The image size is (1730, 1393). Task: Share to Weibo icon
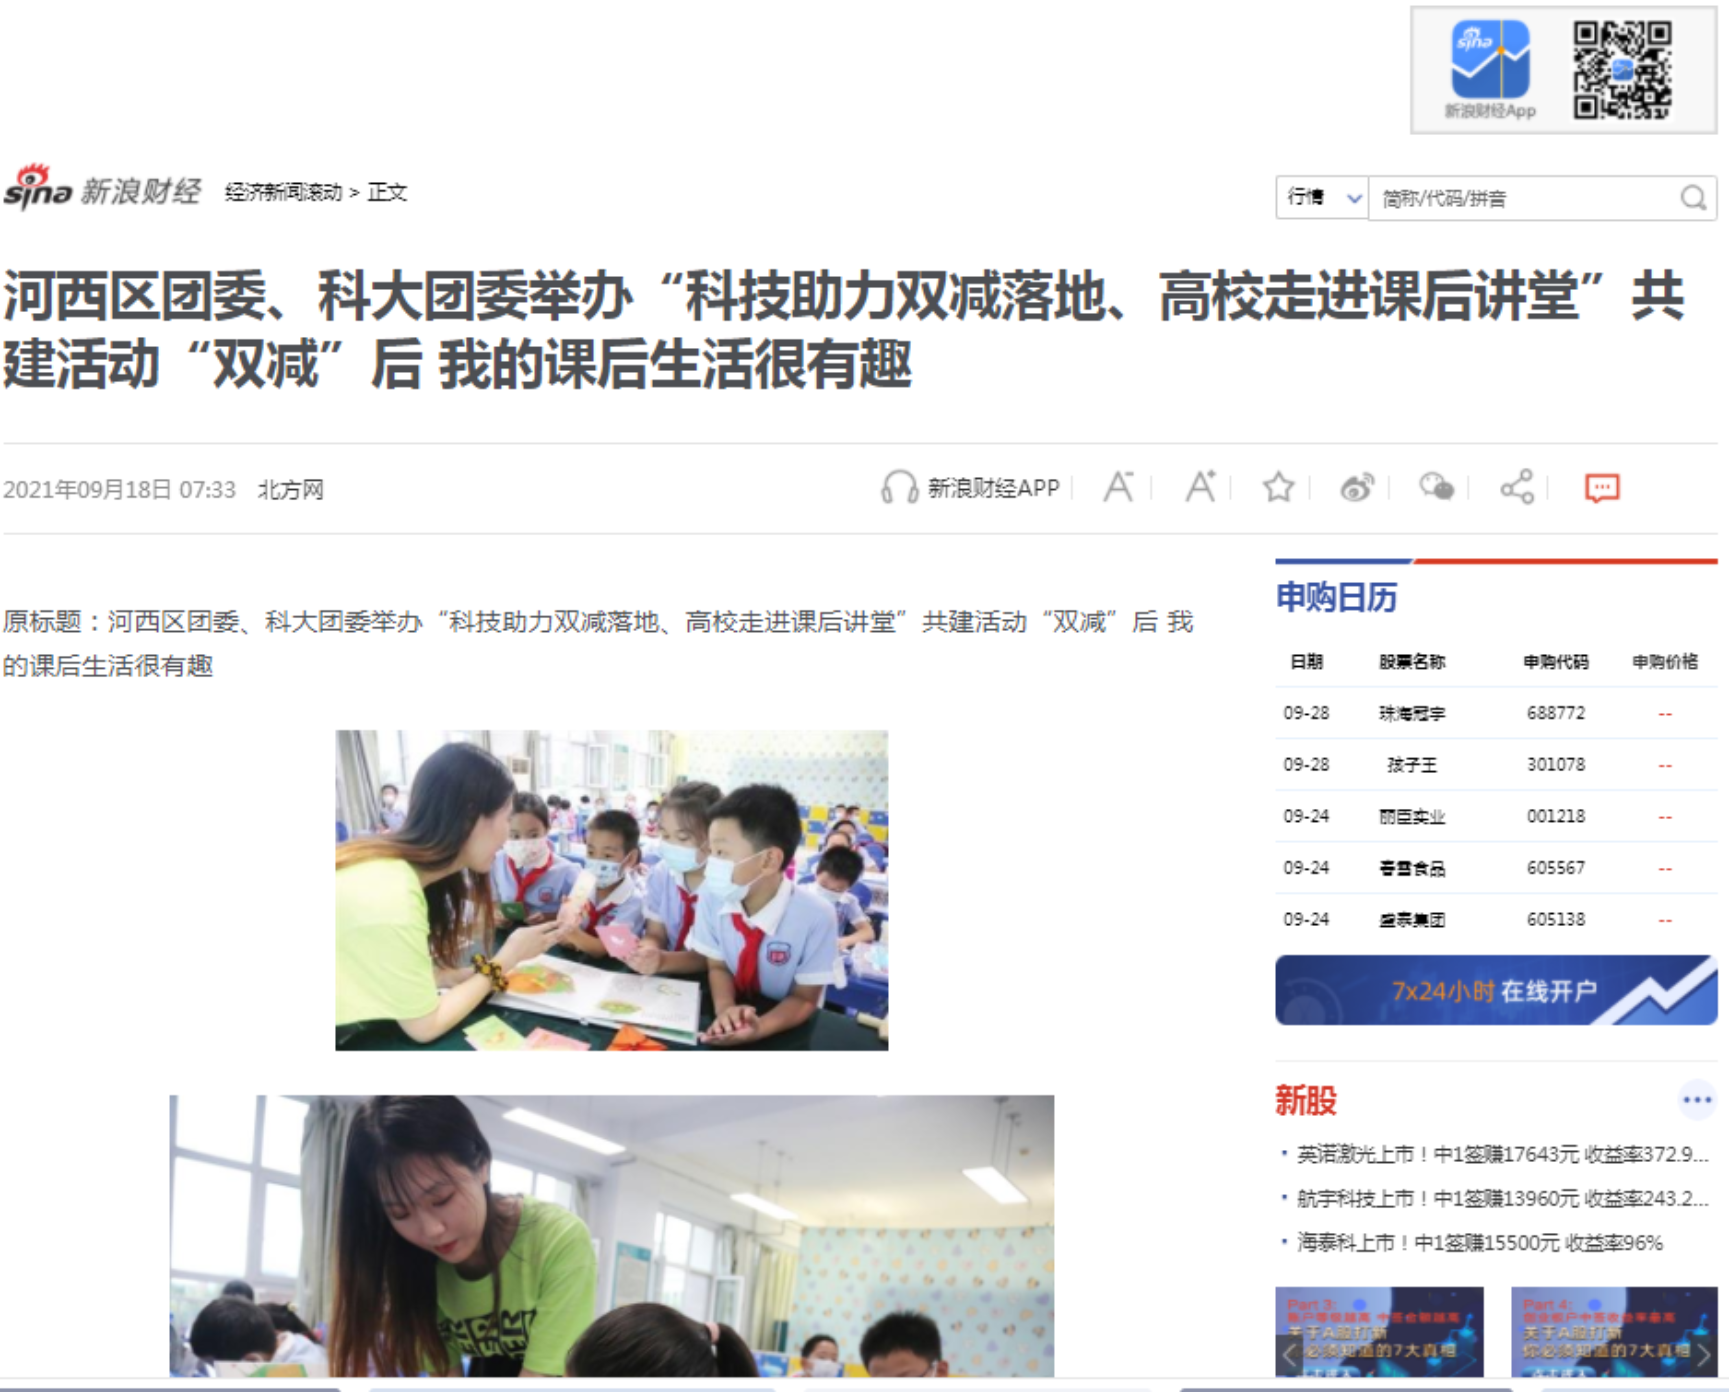point(1357,488)
